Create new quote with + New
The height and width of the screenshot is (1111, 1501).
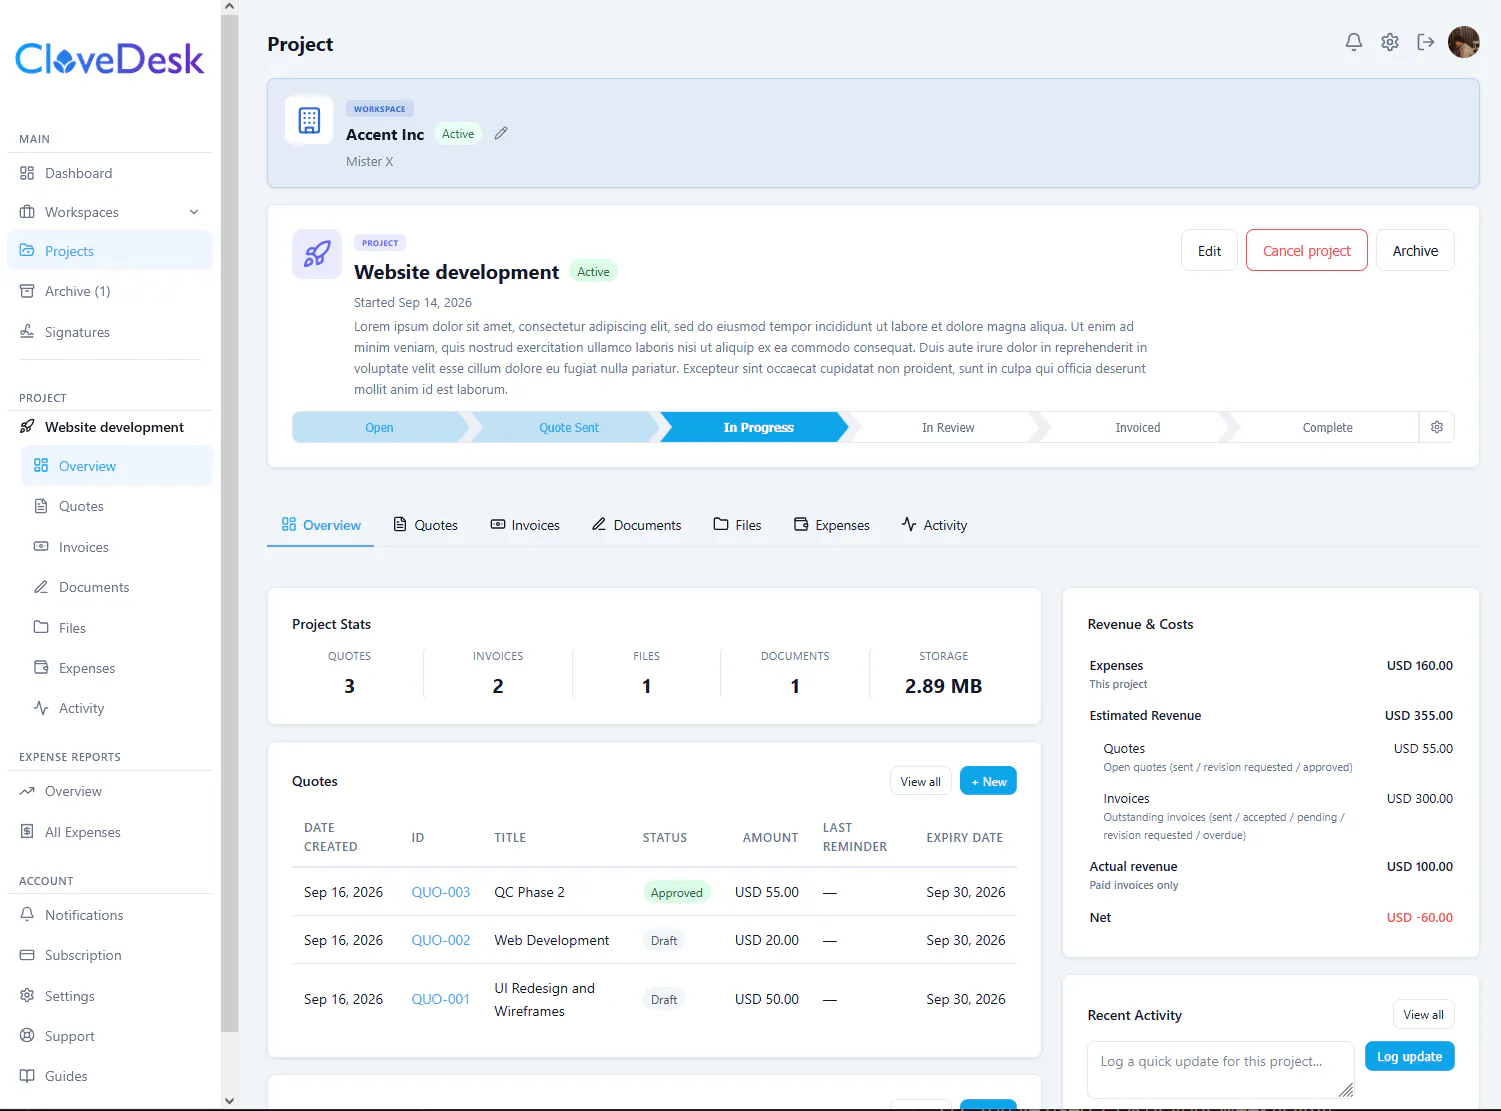click(988, 781)
